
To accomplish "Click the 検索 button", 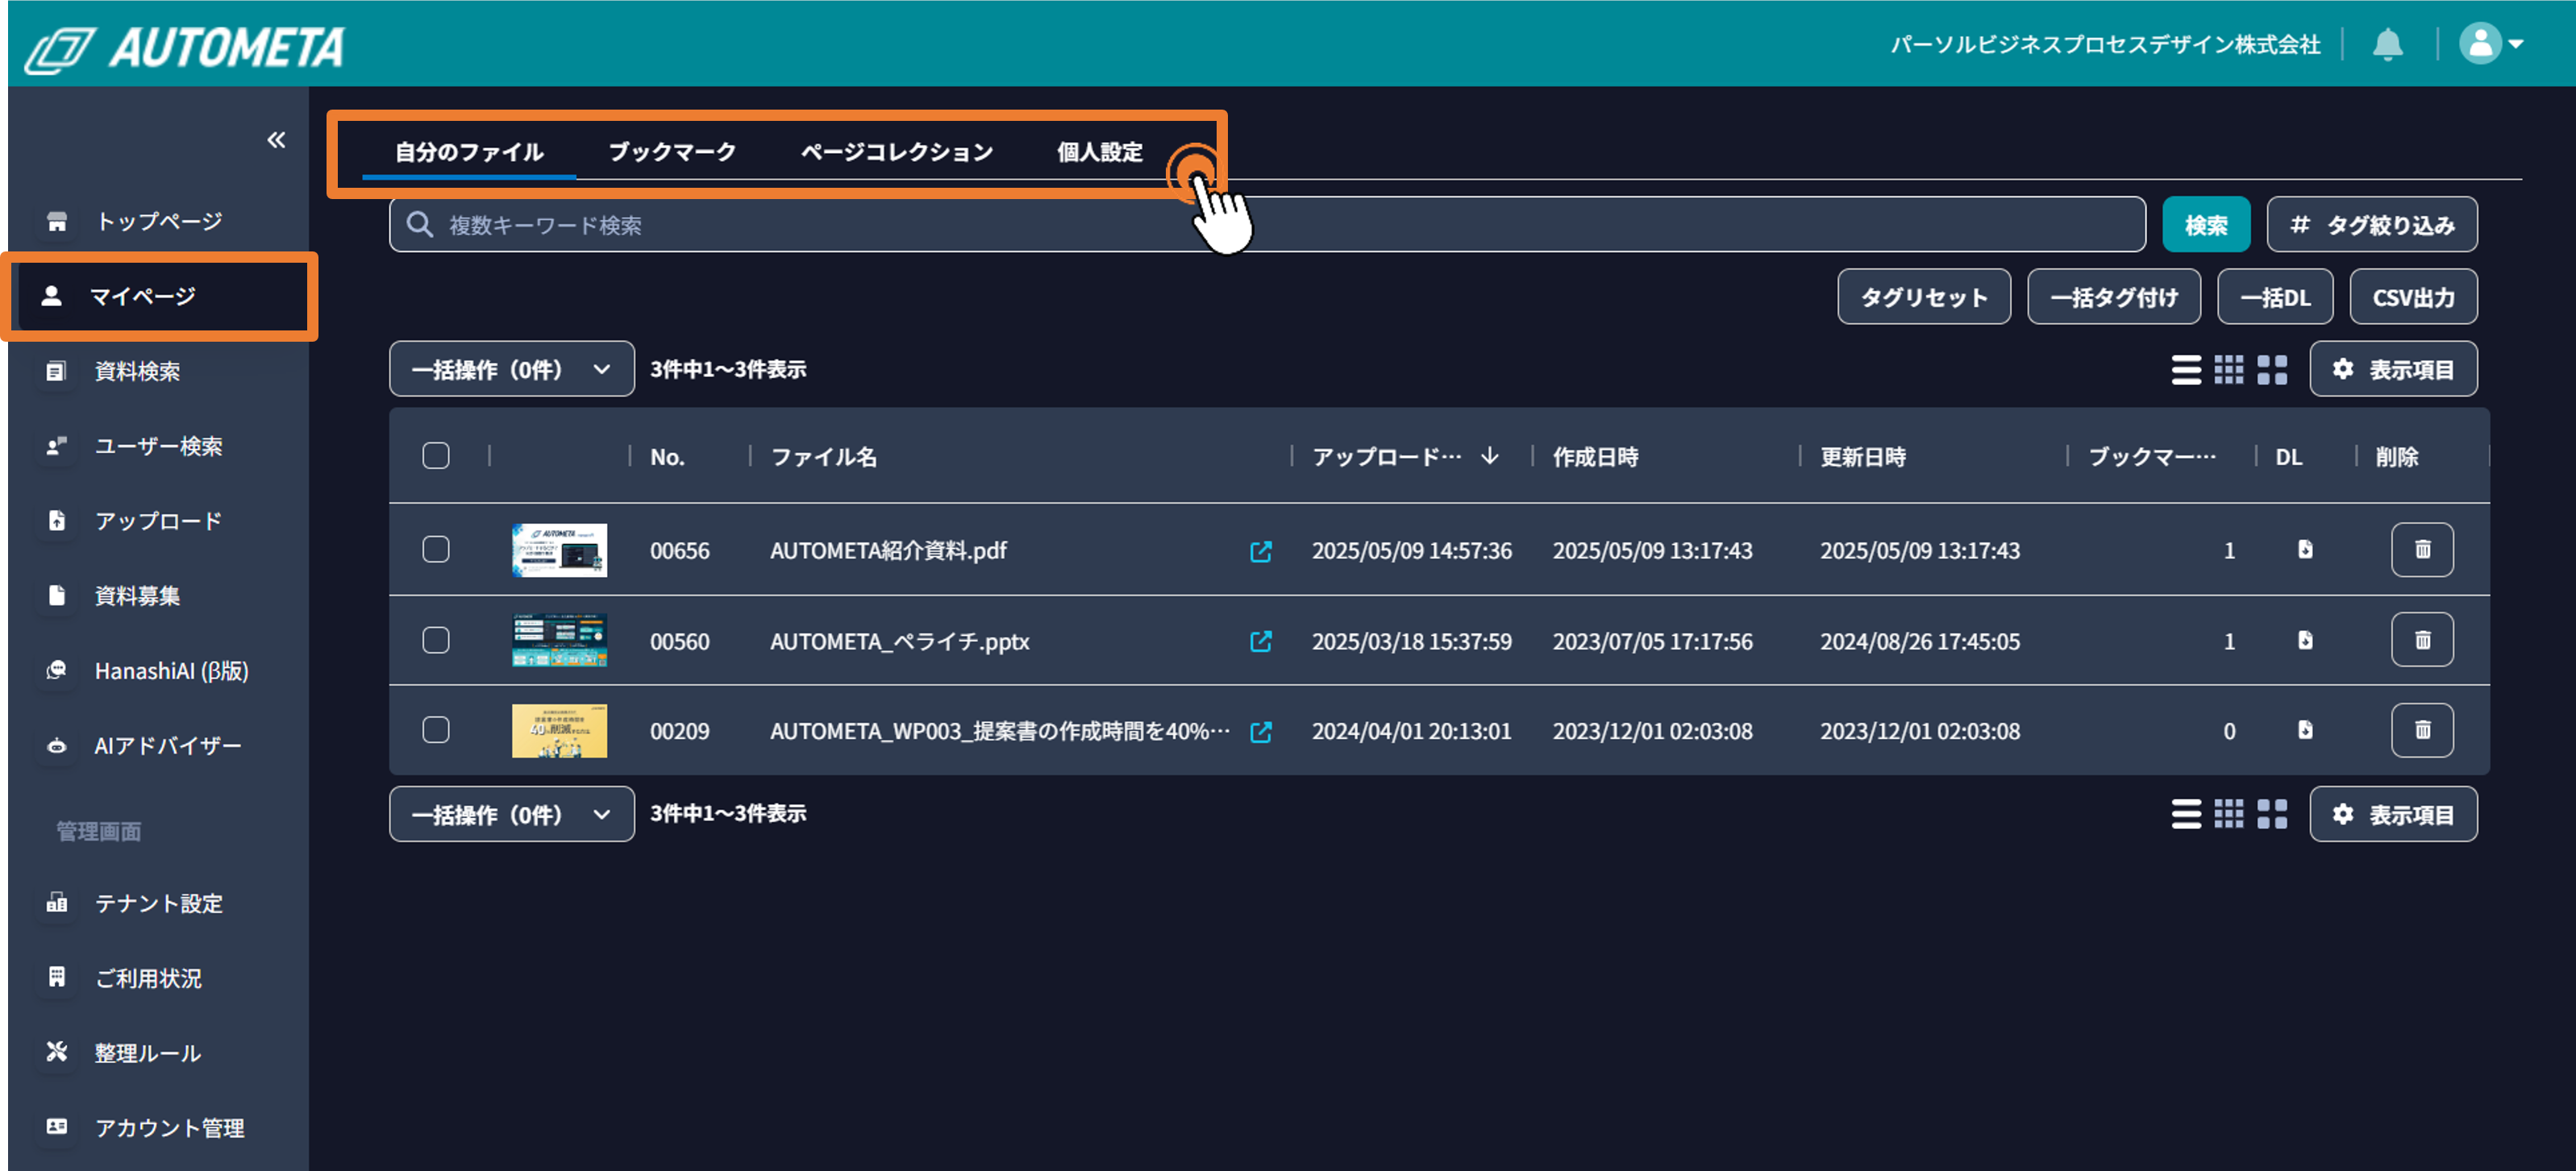I will [2206, 225].
